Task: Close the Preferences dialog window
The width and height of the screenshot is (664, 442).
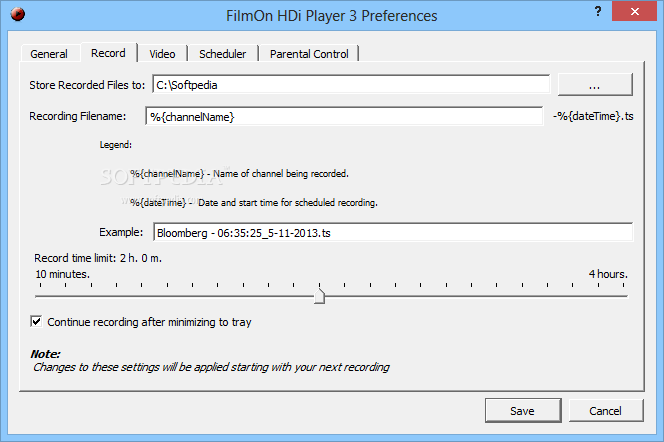Action: click(634, 11)
